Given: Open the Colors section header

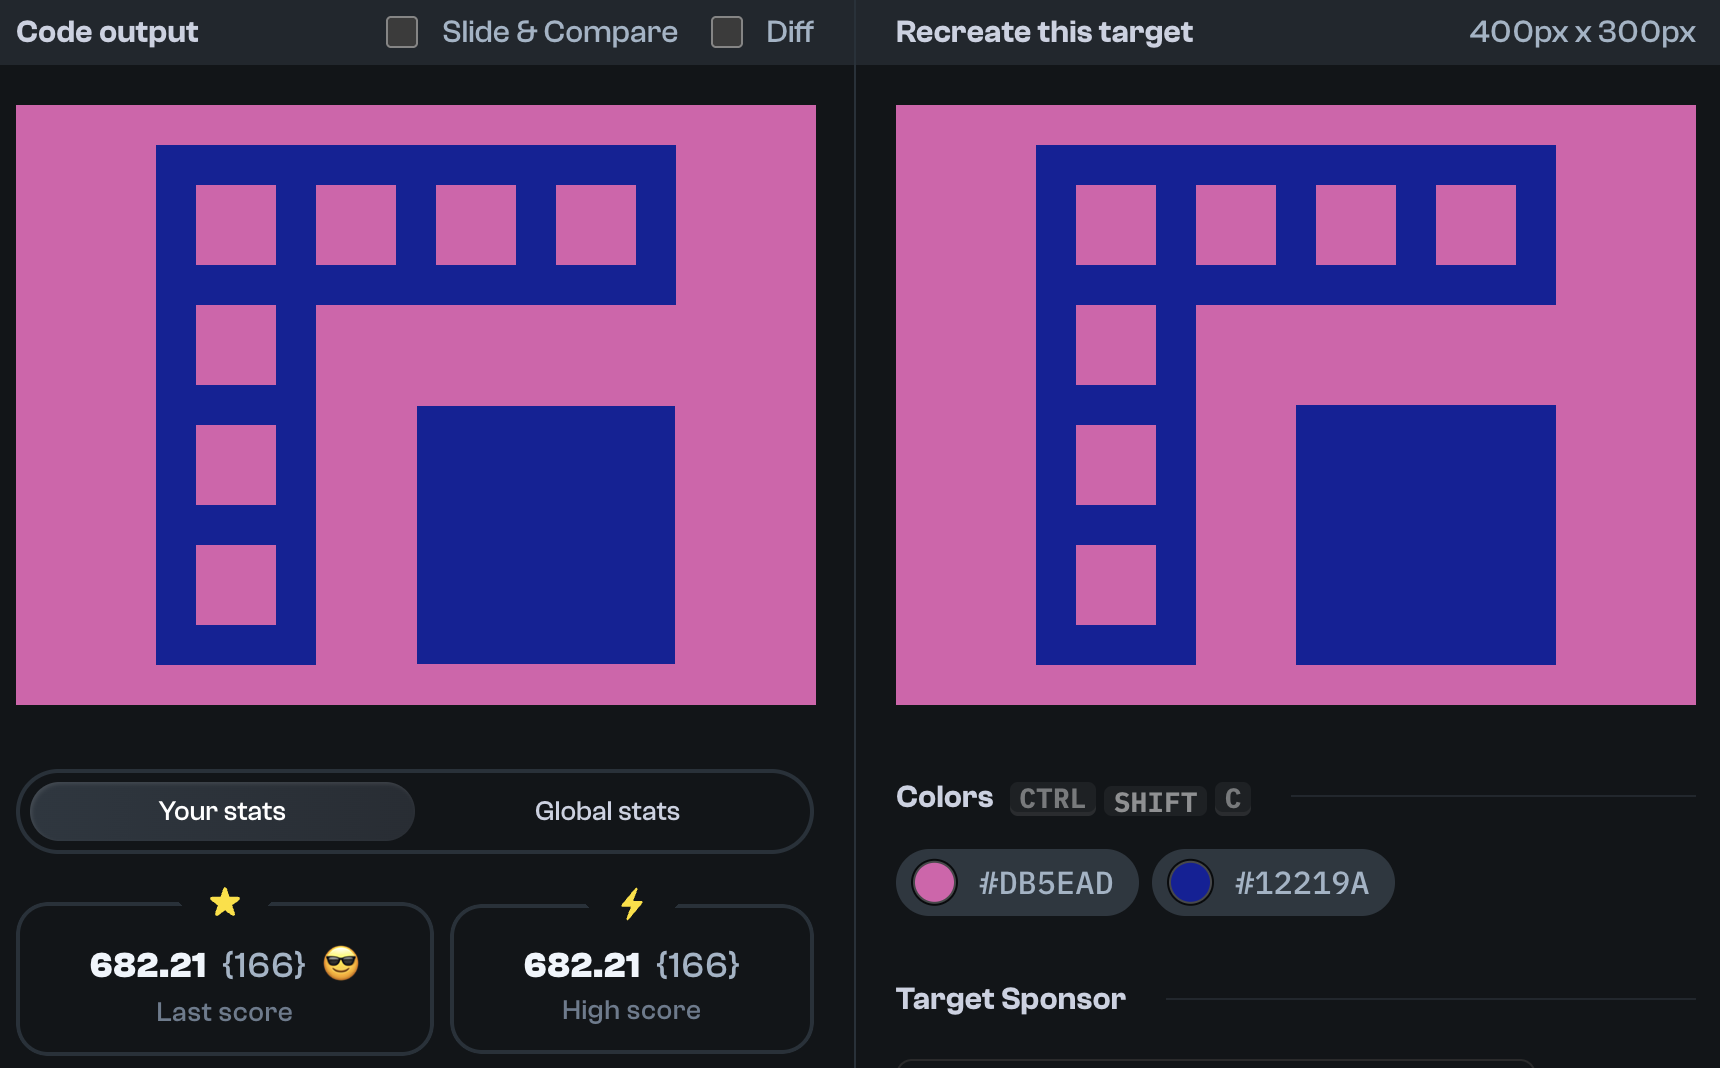Looking at the screenshot, I should coord(944,797).
